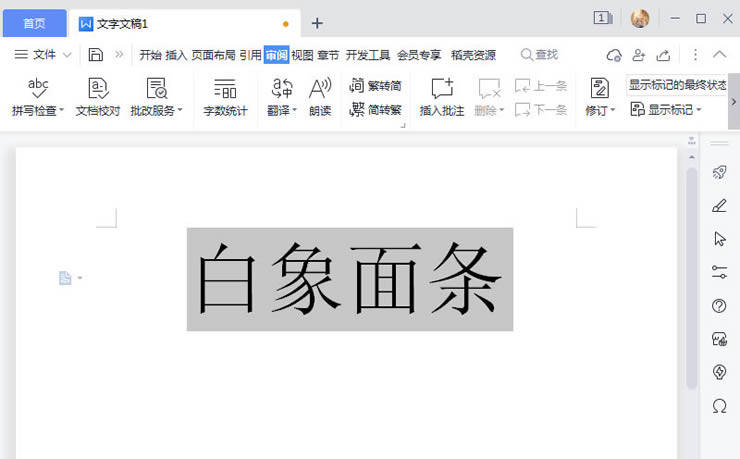Open cloud sync status icon
The image size is (740, 459).
coord(614,55)
